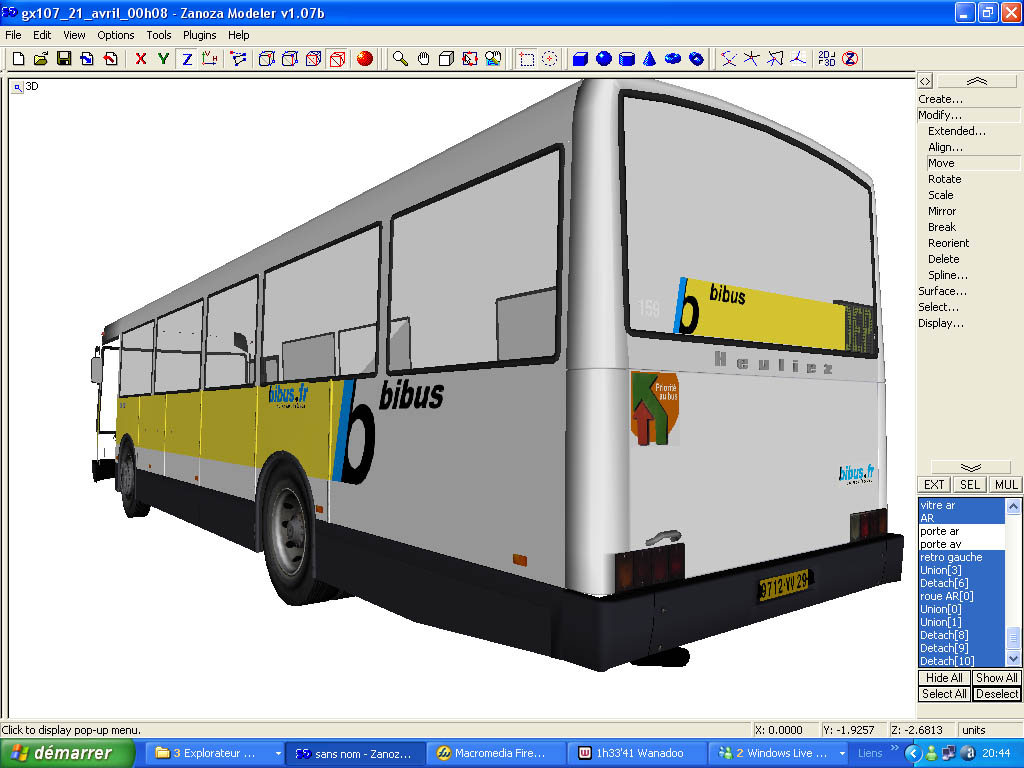Image resolution: width=1024 pixels, height=768 pixels.
Task: Create a sphere primitive
Action: click(603, 59)
